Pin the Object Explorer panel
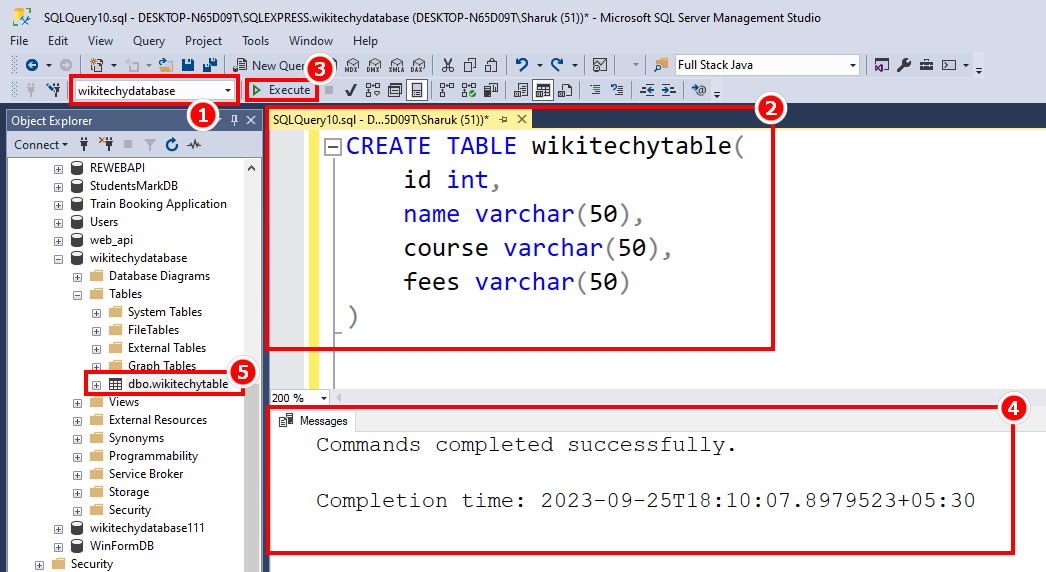The height and width of the screenshot is (572, 1046). coord(235,121)
